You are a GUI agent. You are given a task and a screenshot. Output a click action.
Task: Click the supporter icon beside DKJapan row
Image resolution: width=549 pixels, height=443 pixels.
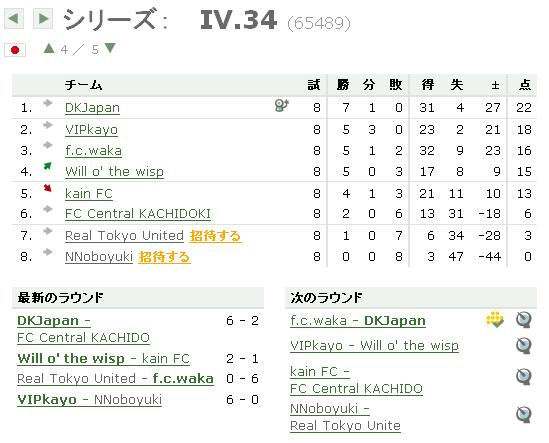(282, 105)
